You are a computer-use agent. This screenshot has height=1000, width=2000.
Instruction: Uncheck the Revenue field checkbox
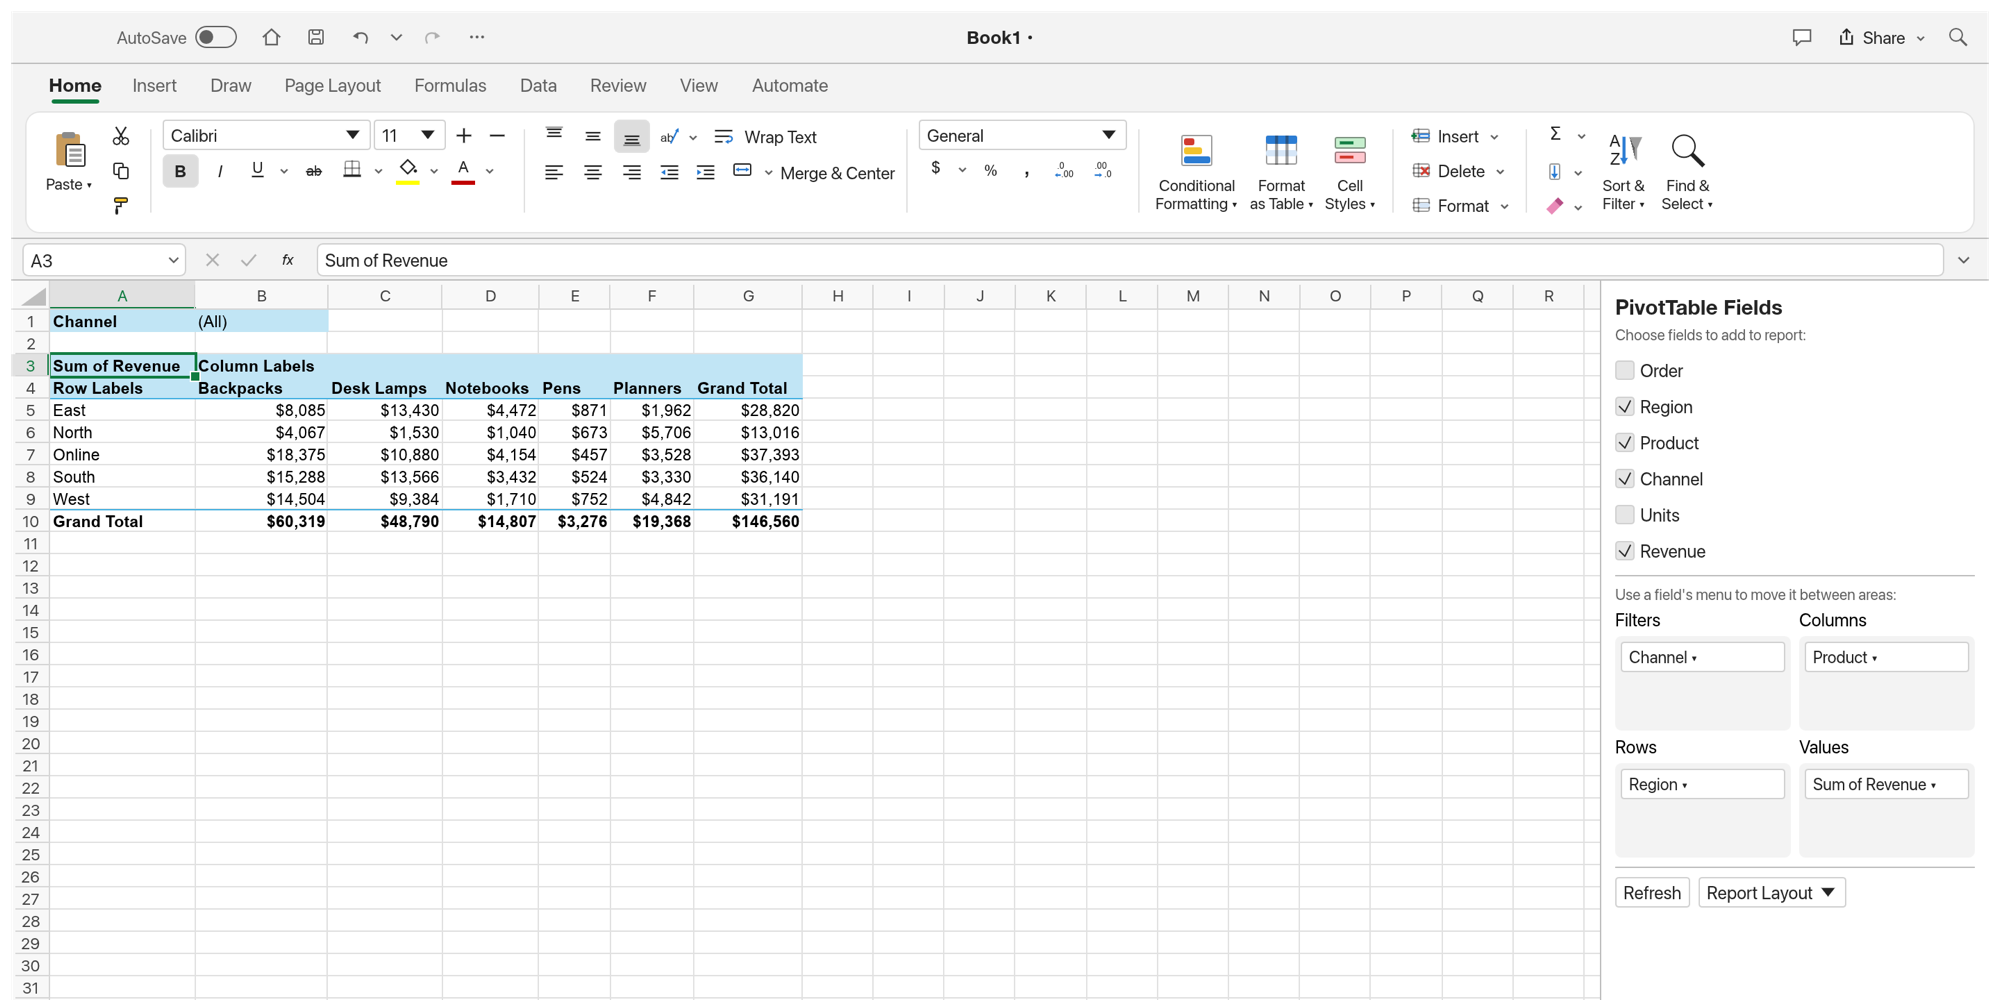pyautogui.click(x=1625, y=550)
